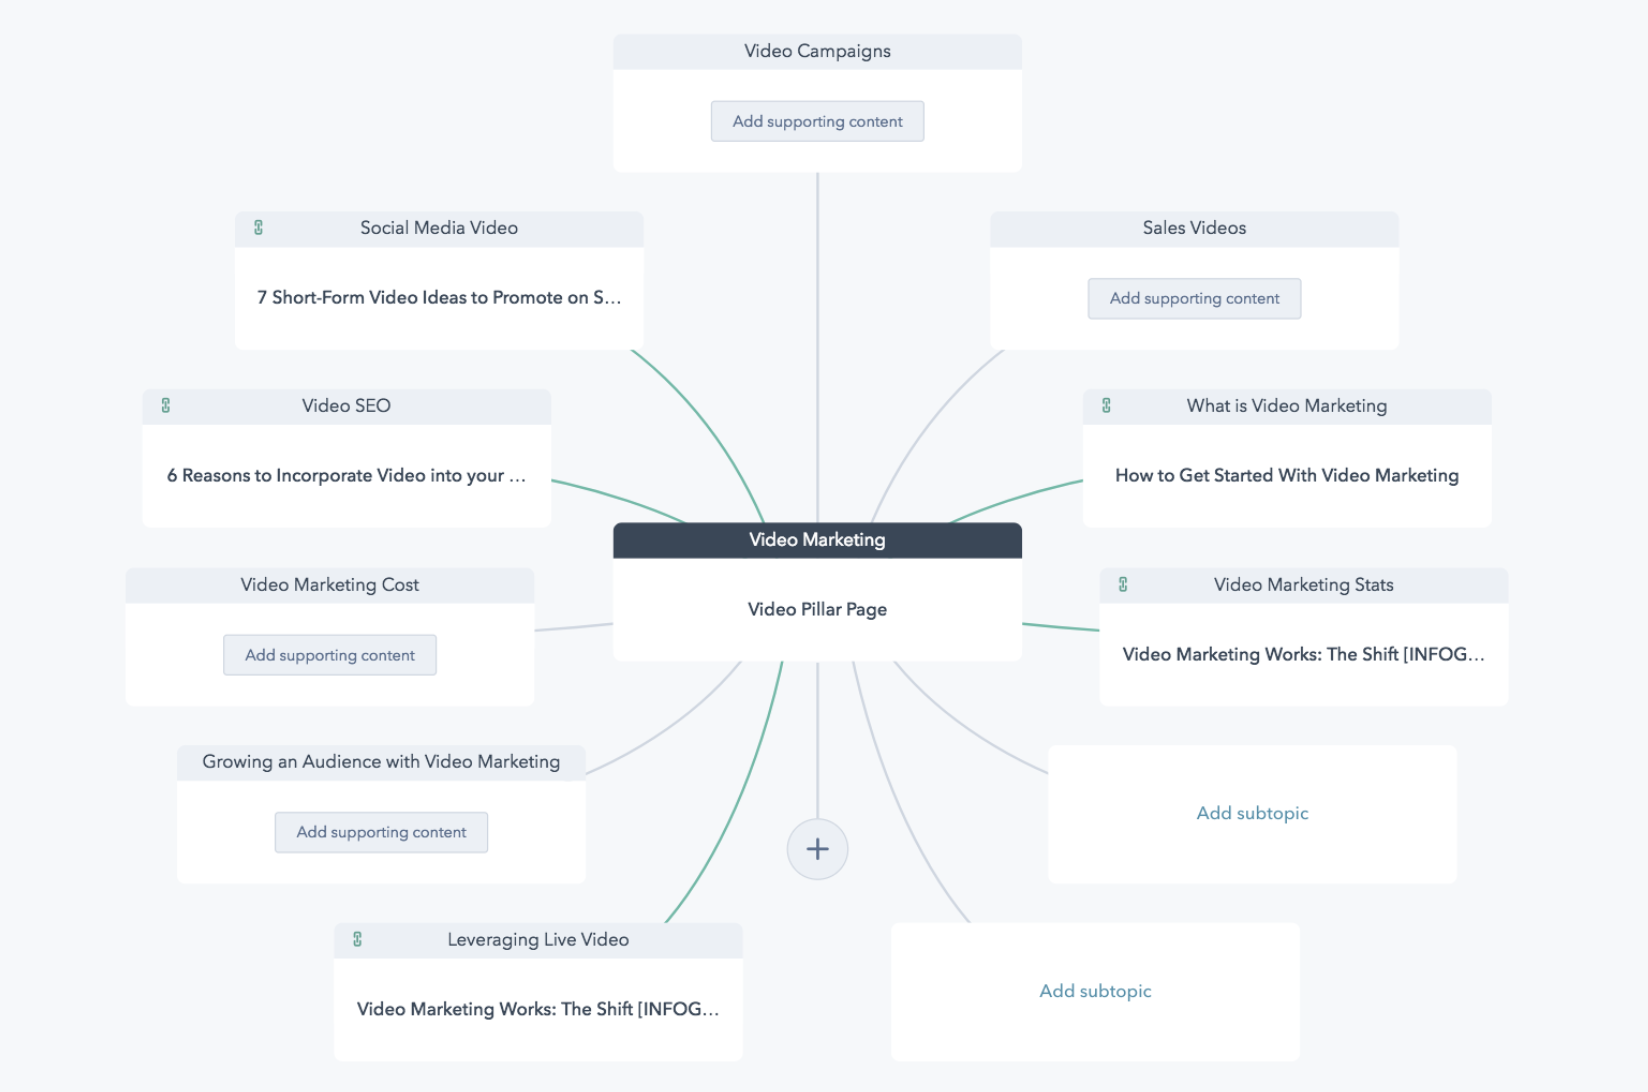Open the Video Pillar Page content

817,610
